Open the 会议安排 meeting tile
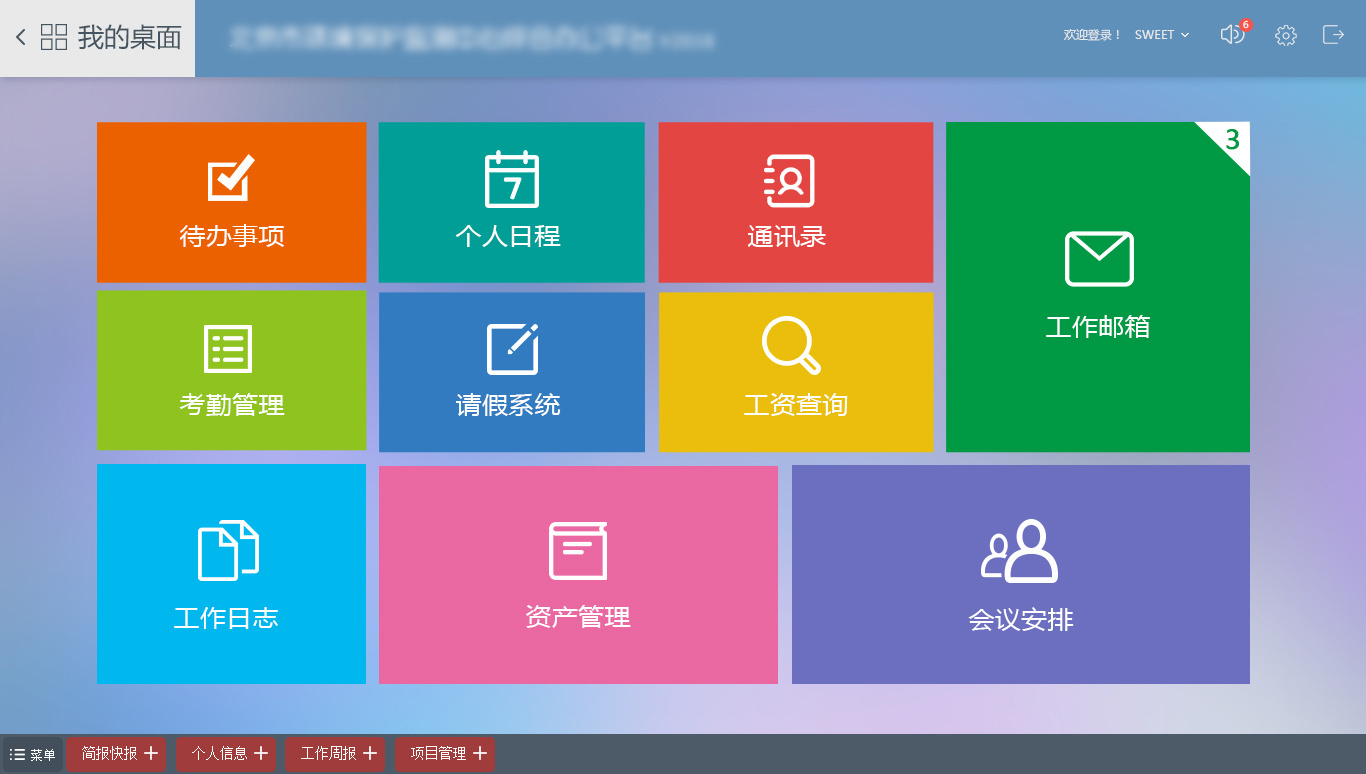Screen dimensions: 1366x774 tap(1020, 574)
